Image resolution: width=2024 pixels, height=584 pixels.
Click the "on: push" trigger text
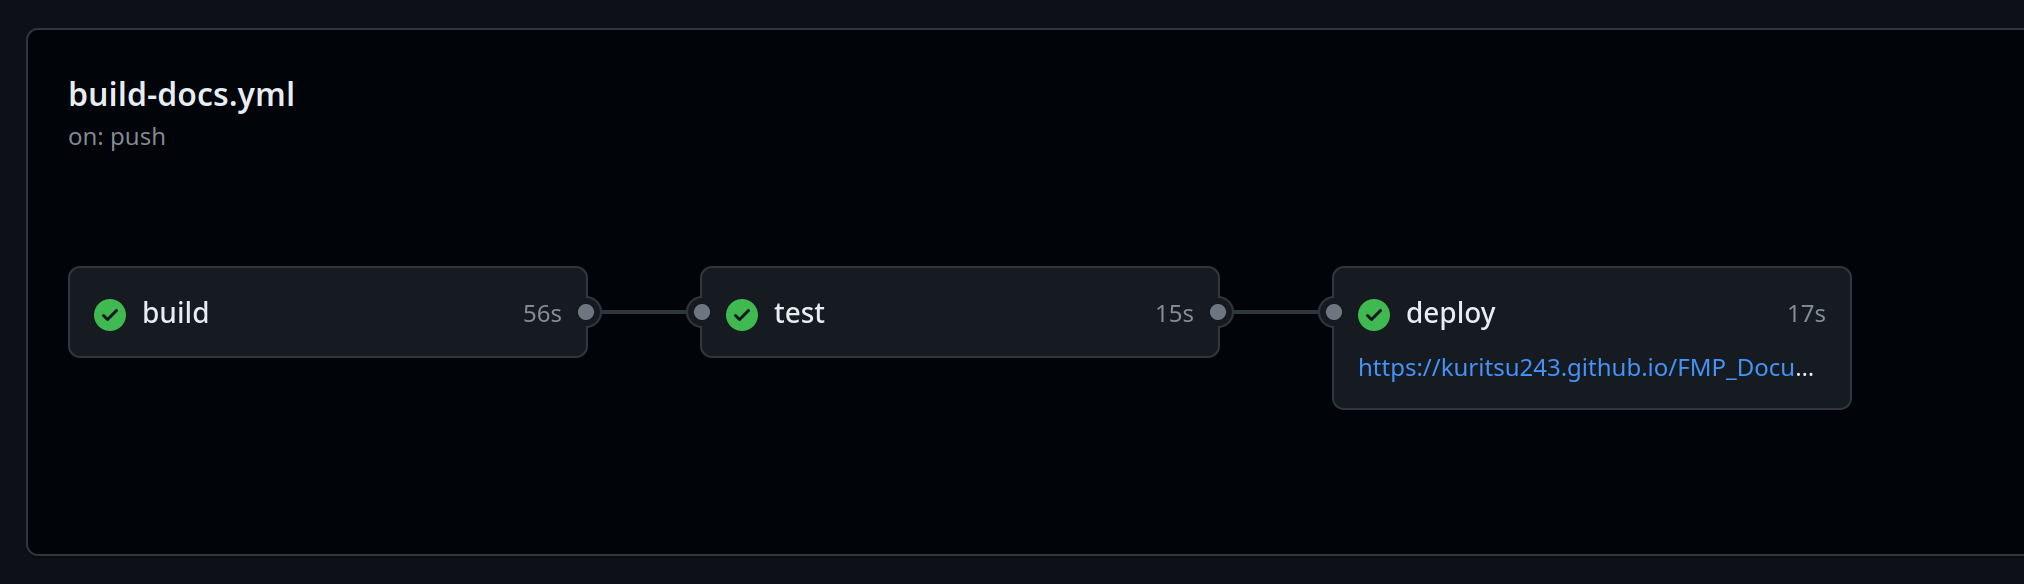(117, 137)
